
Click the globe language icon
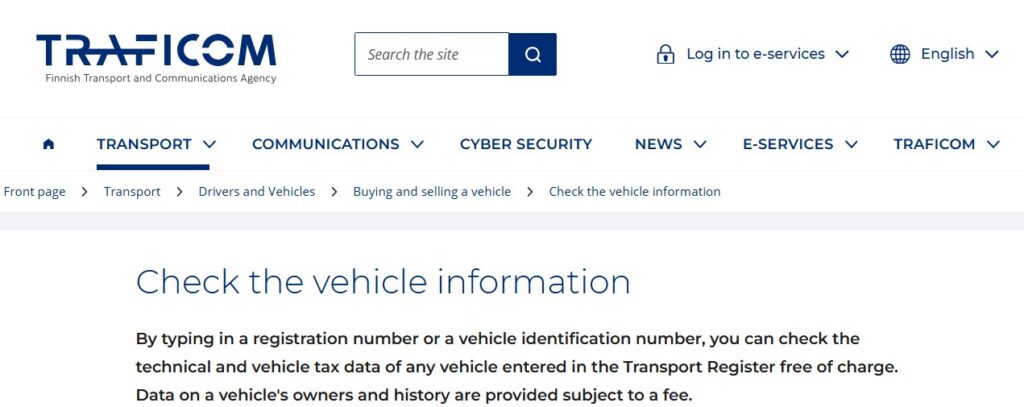pos(900,54)
